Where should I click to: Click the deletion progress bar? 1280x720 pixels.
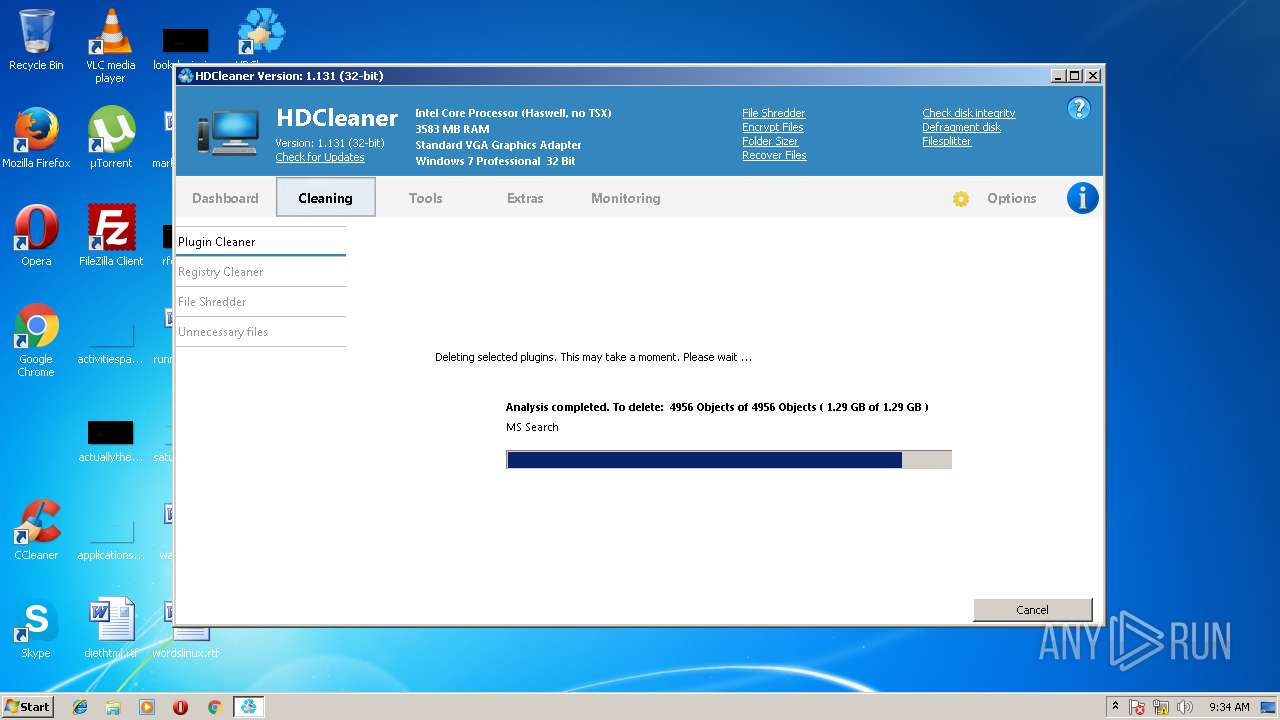[x=728, y=459]
